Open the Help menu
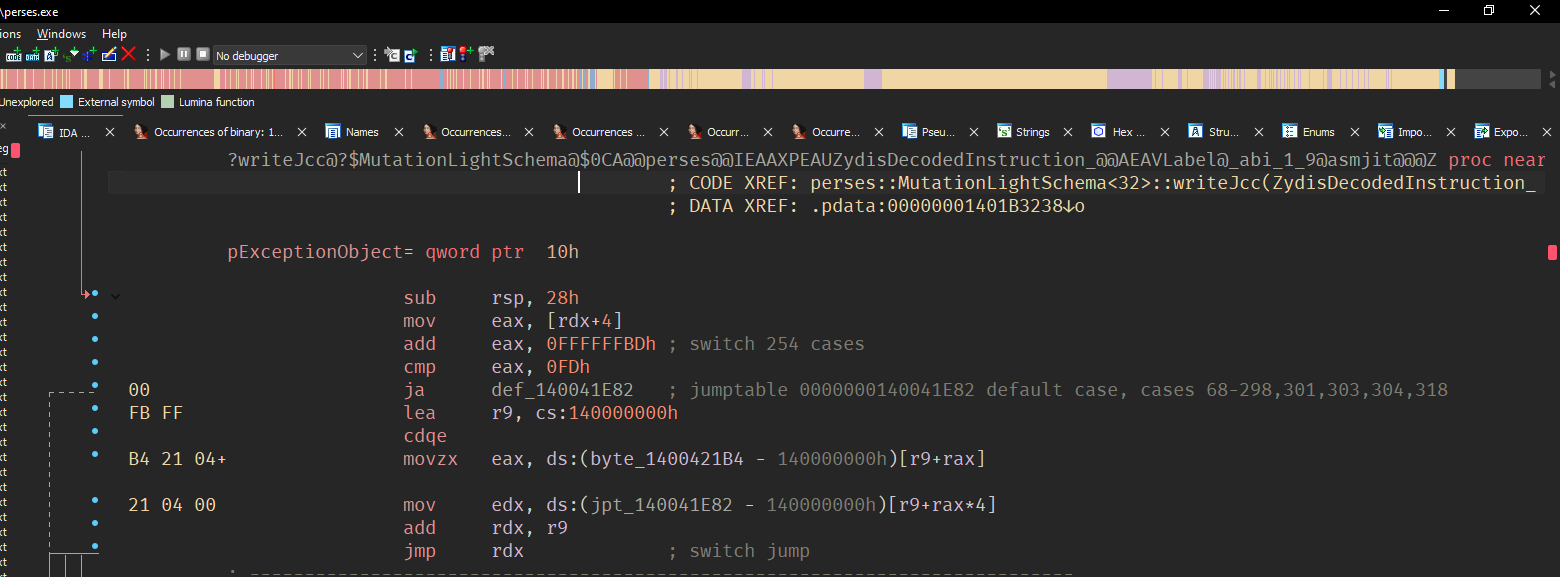This screenshot has width=1560, height=577. 114,34
